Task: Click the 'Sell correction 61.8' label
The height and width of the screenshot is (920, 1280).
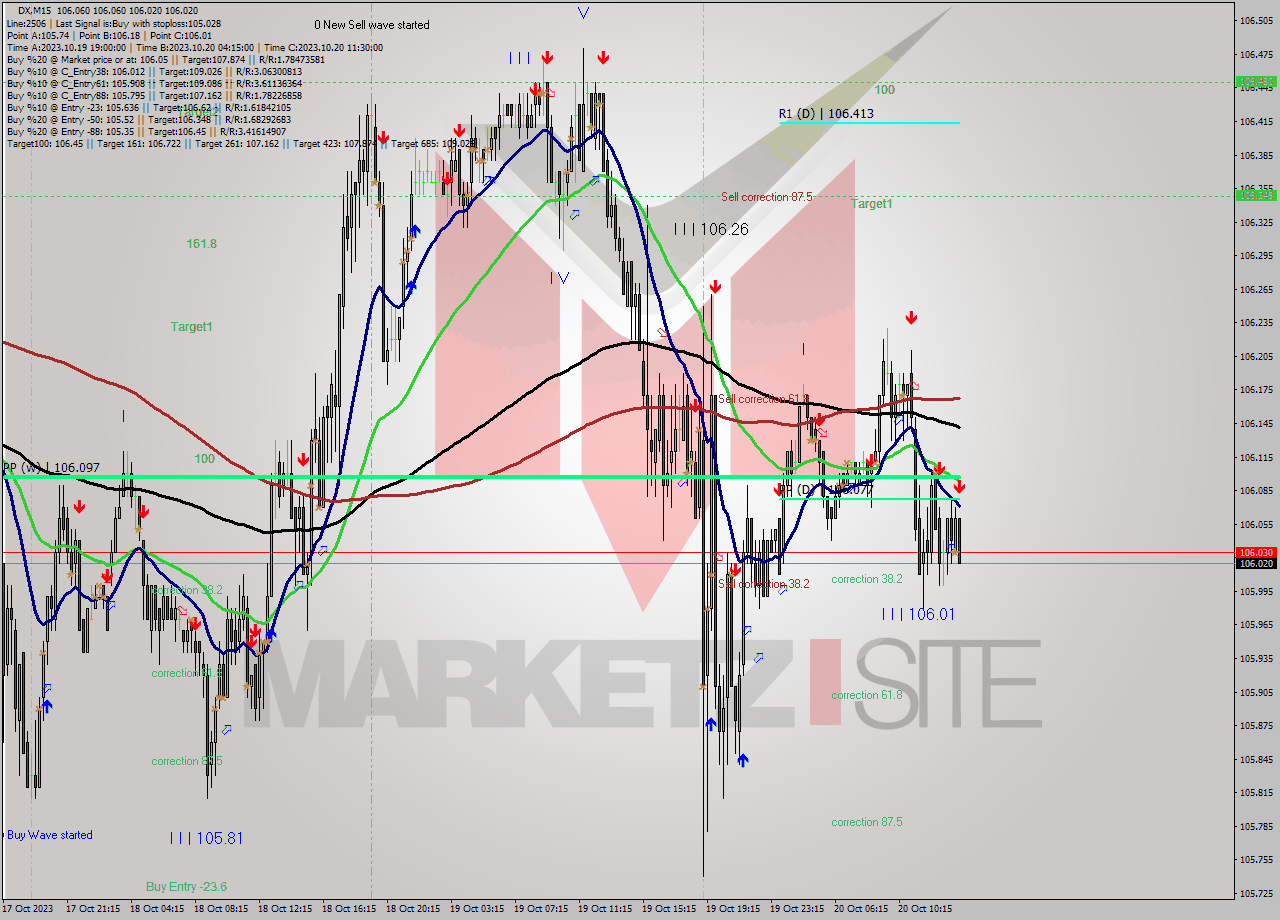Action: click(x=763, y=399)
